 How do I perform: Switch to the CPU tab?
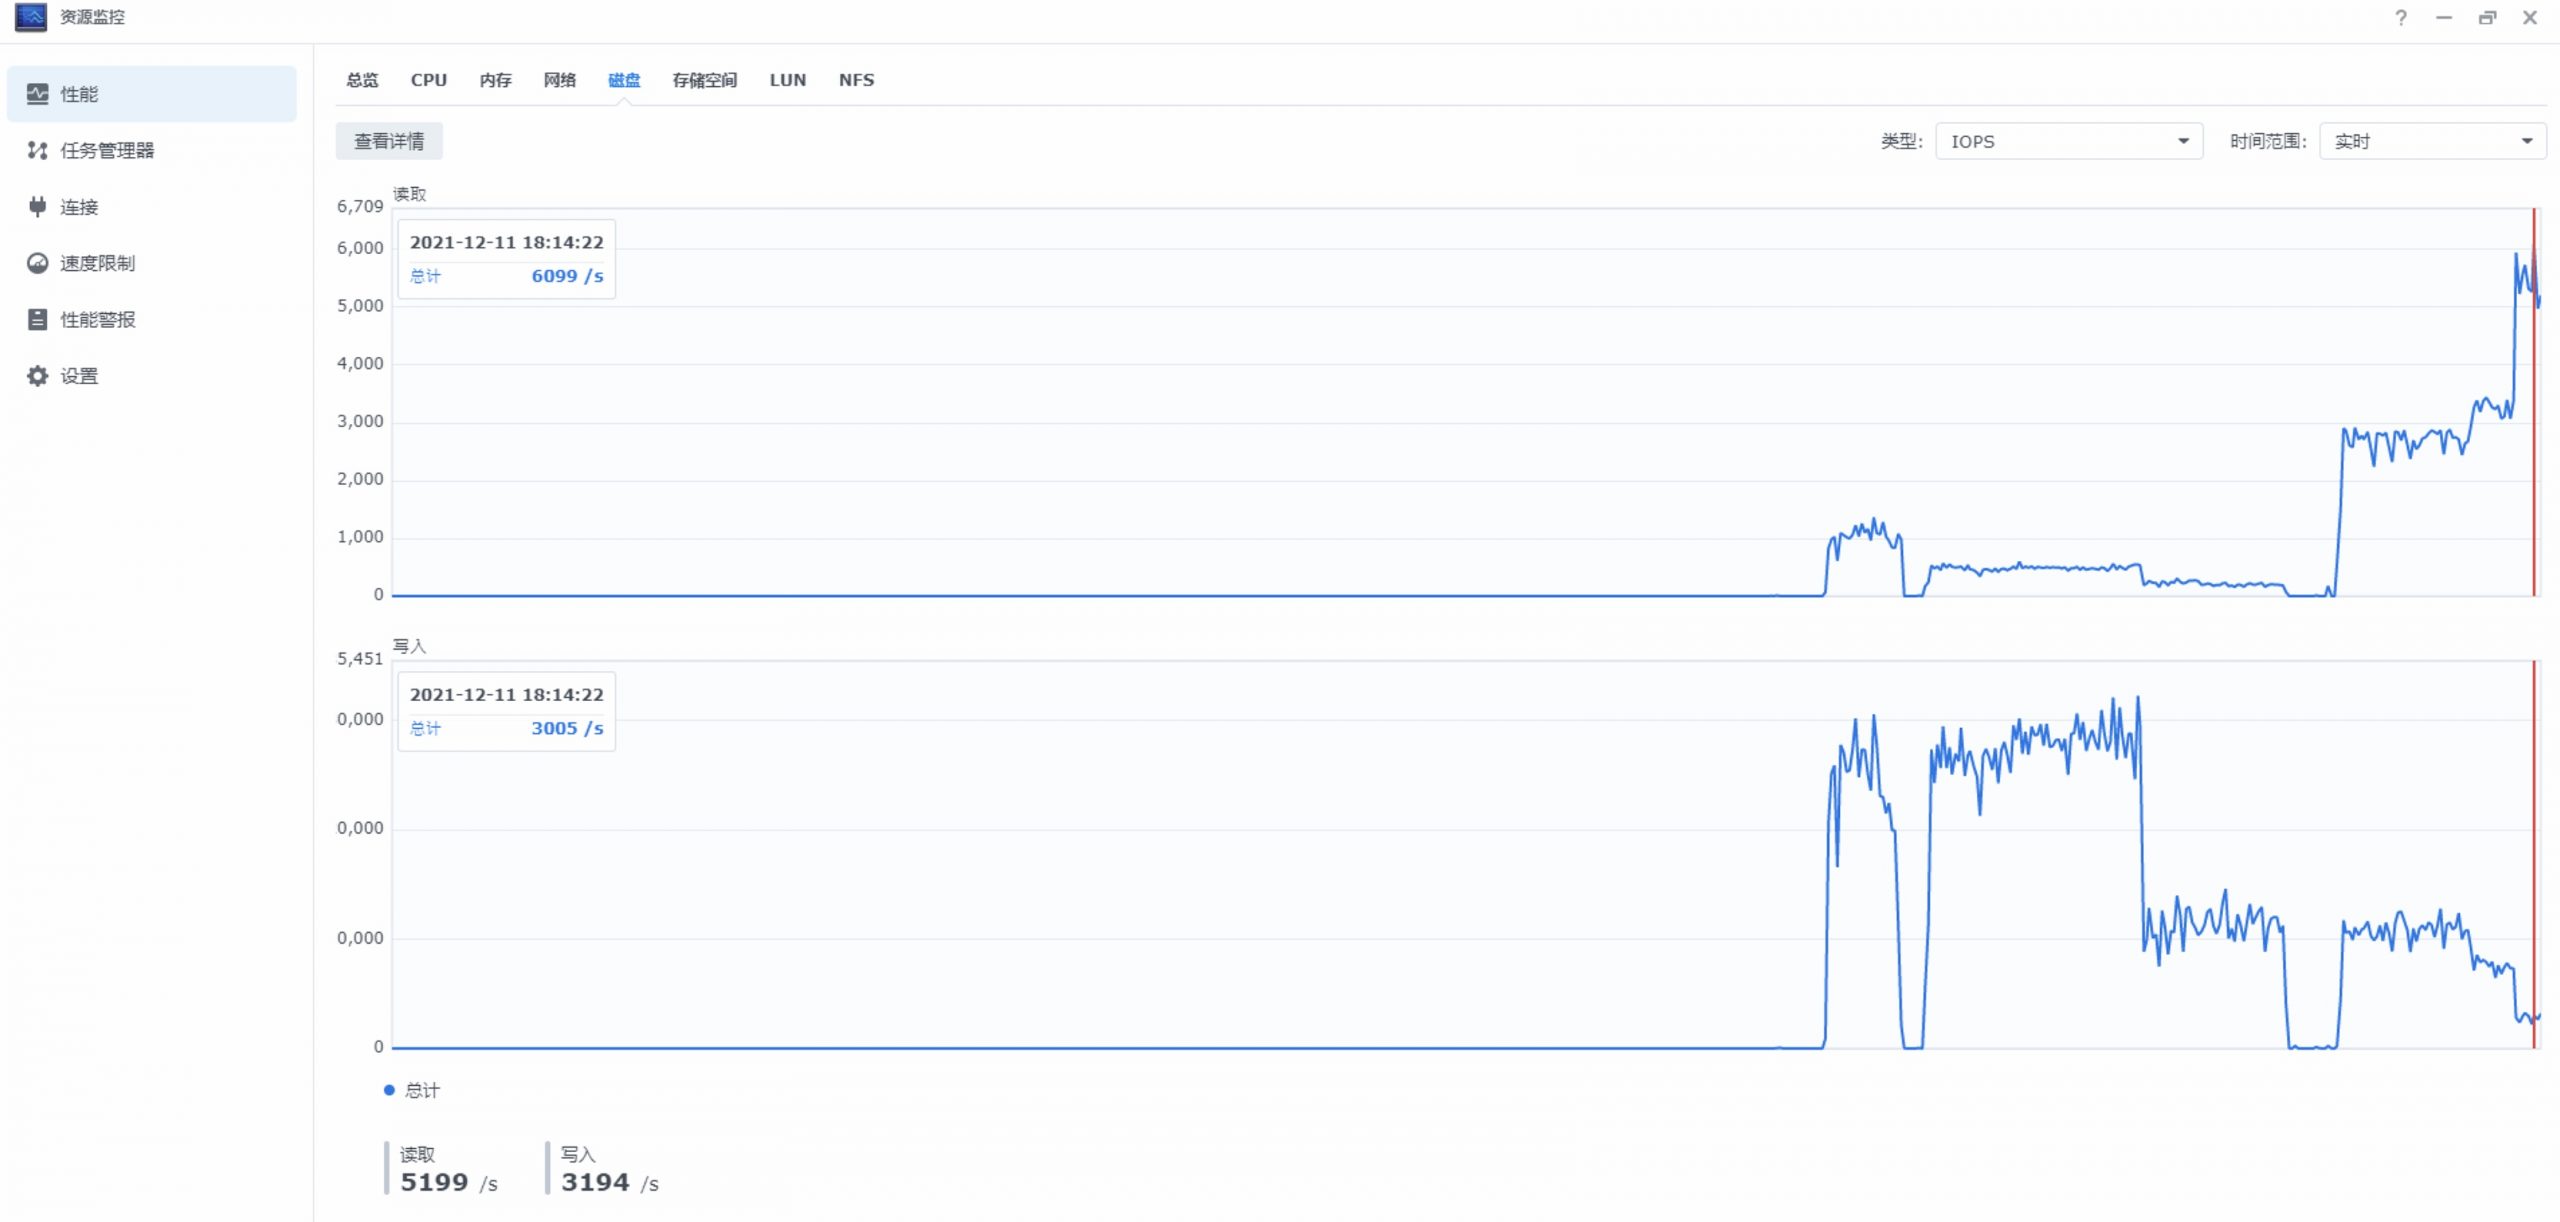coord(429,80)
